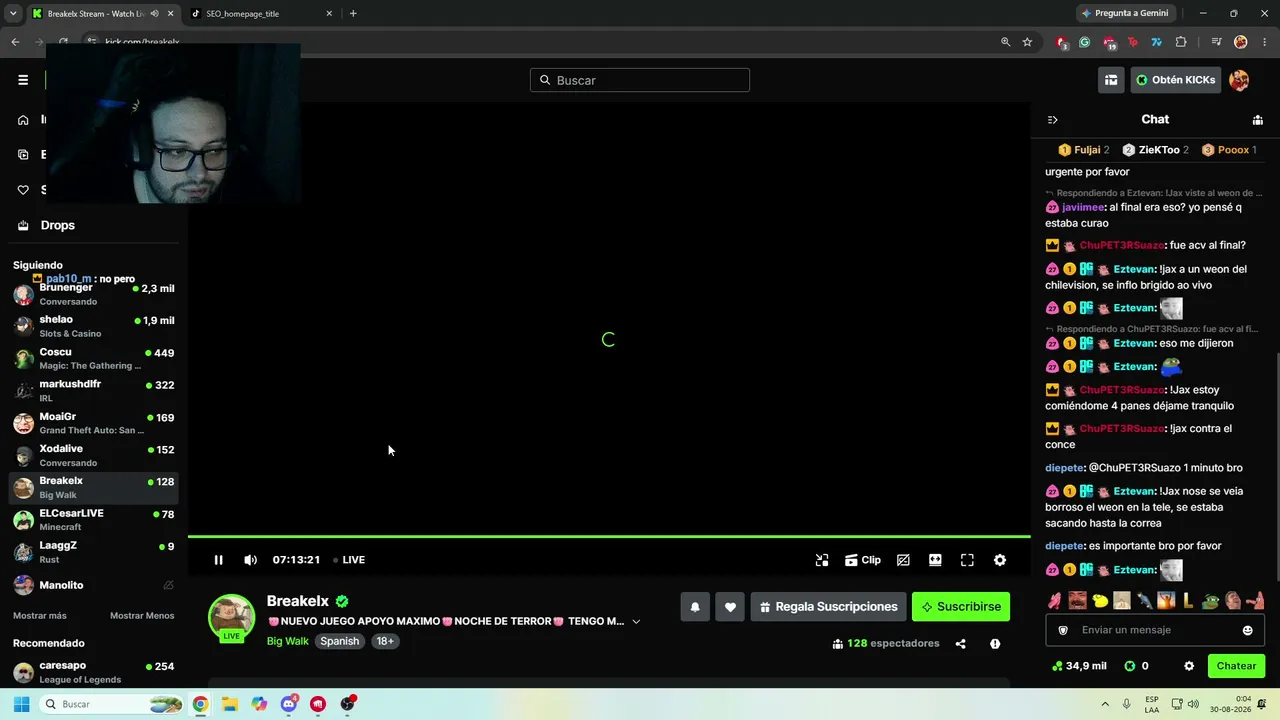
Task: Open Windows Start menu
Action: point(21,704)
